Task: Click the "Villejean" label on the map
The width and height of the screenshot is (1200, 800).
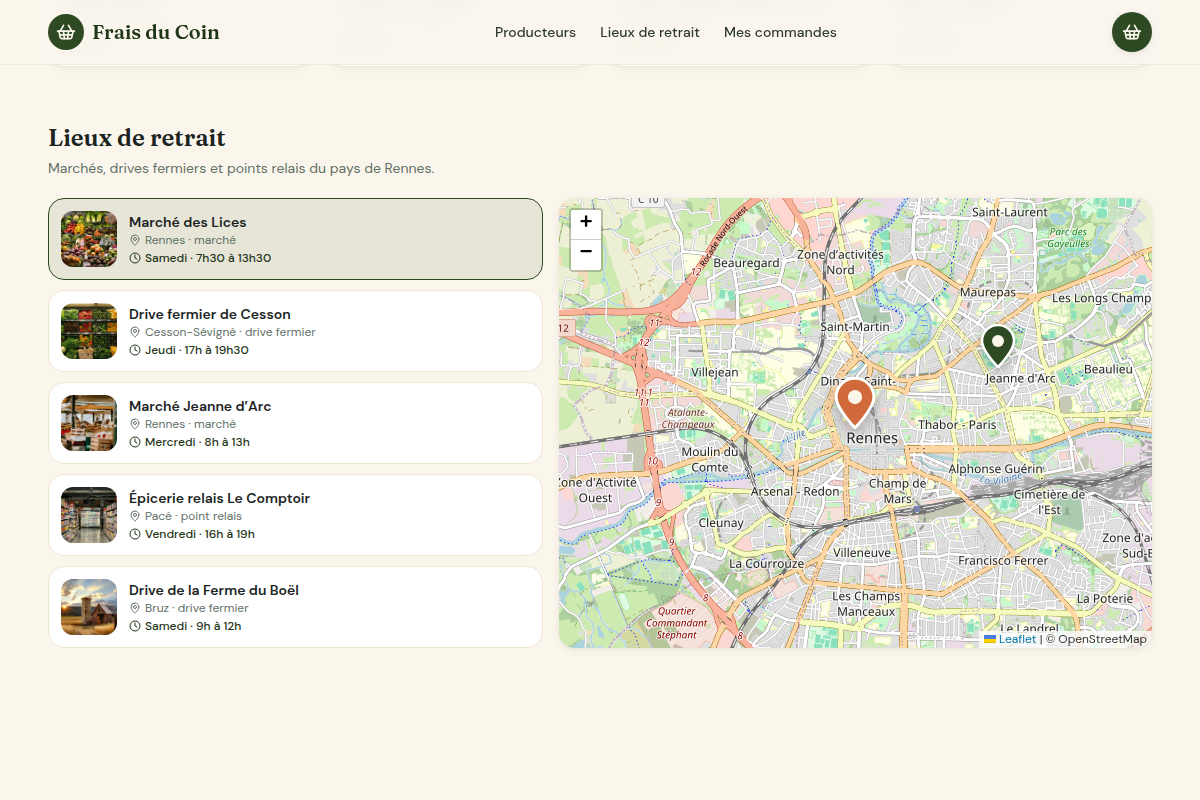Action: click(x=715, y=372)
